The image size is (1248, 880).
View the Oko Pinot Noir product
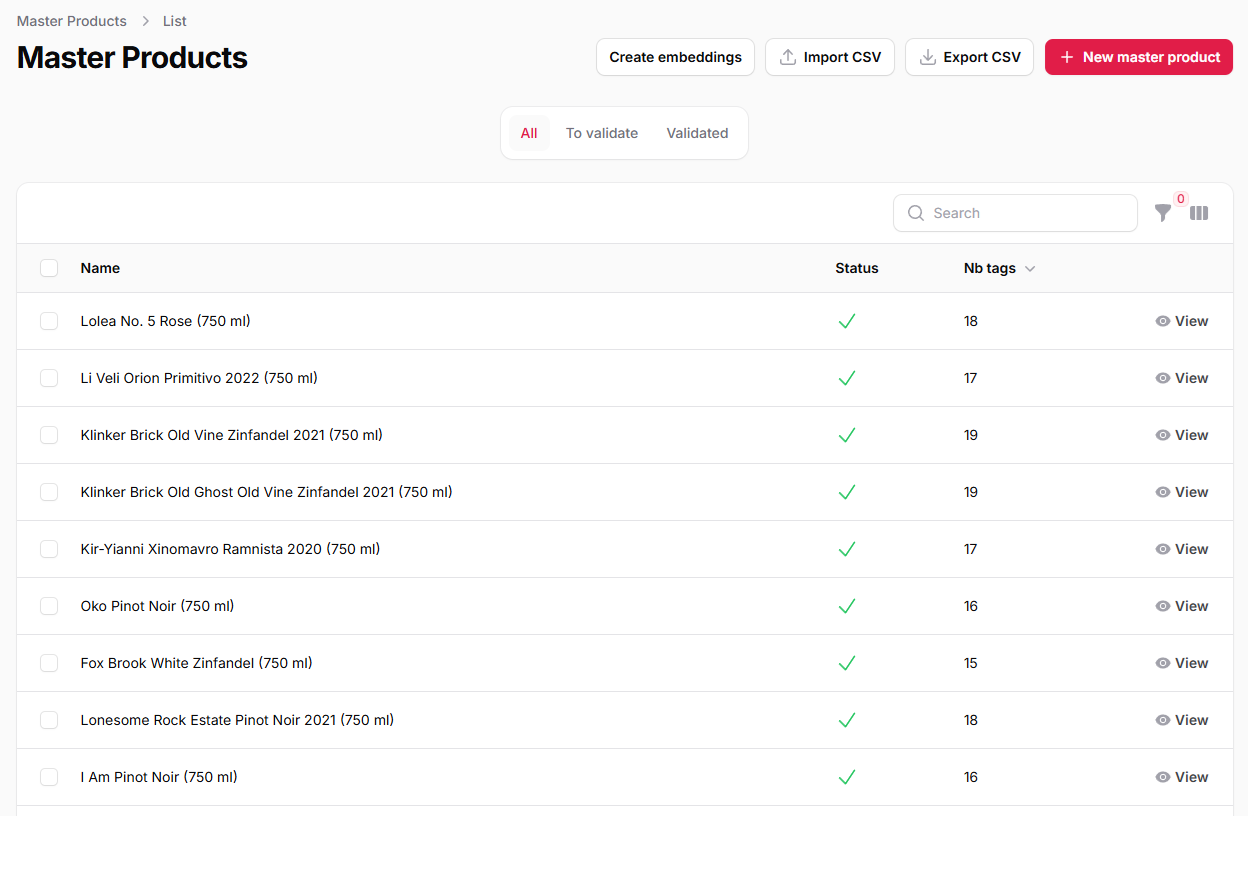pyautogui.click(x=1181, y=606)
